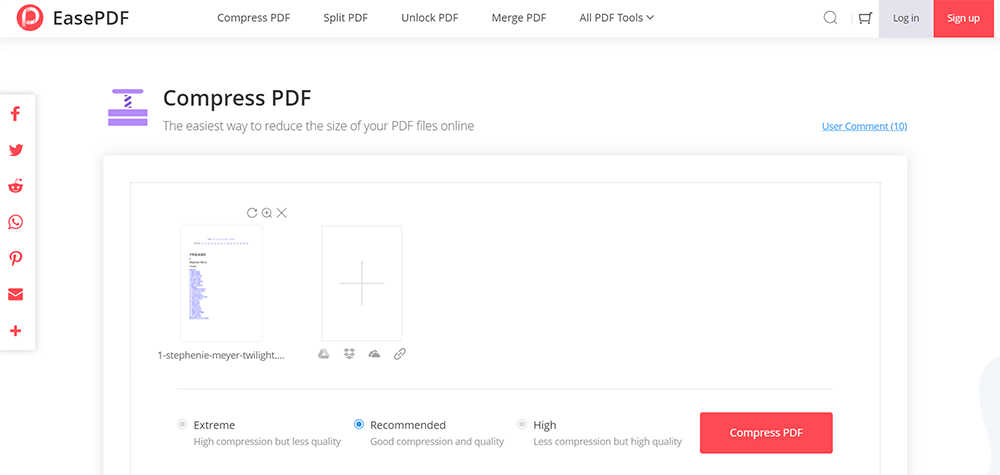Screen dimensions: 1000x475
Task: Share page on Reddit
Action: coord(16,186)
